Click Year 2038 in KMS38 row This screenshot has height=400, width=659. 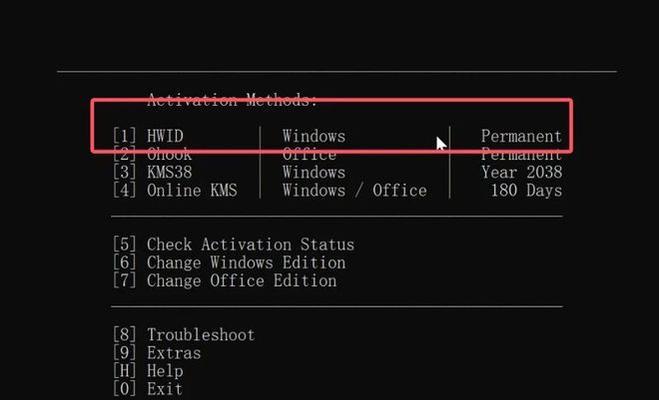pos(522,172)
